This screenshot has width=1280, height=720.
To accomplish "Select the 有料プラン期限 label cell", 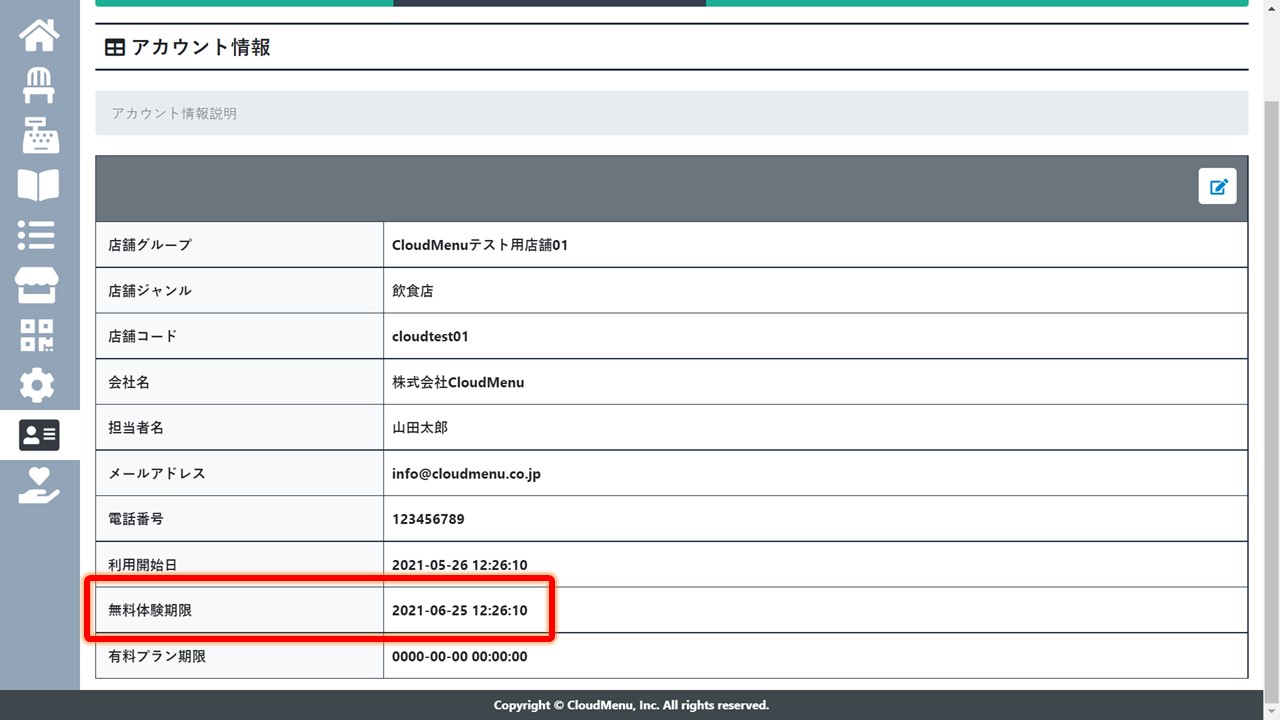I will pyautogui.click(x=240, y=656).
